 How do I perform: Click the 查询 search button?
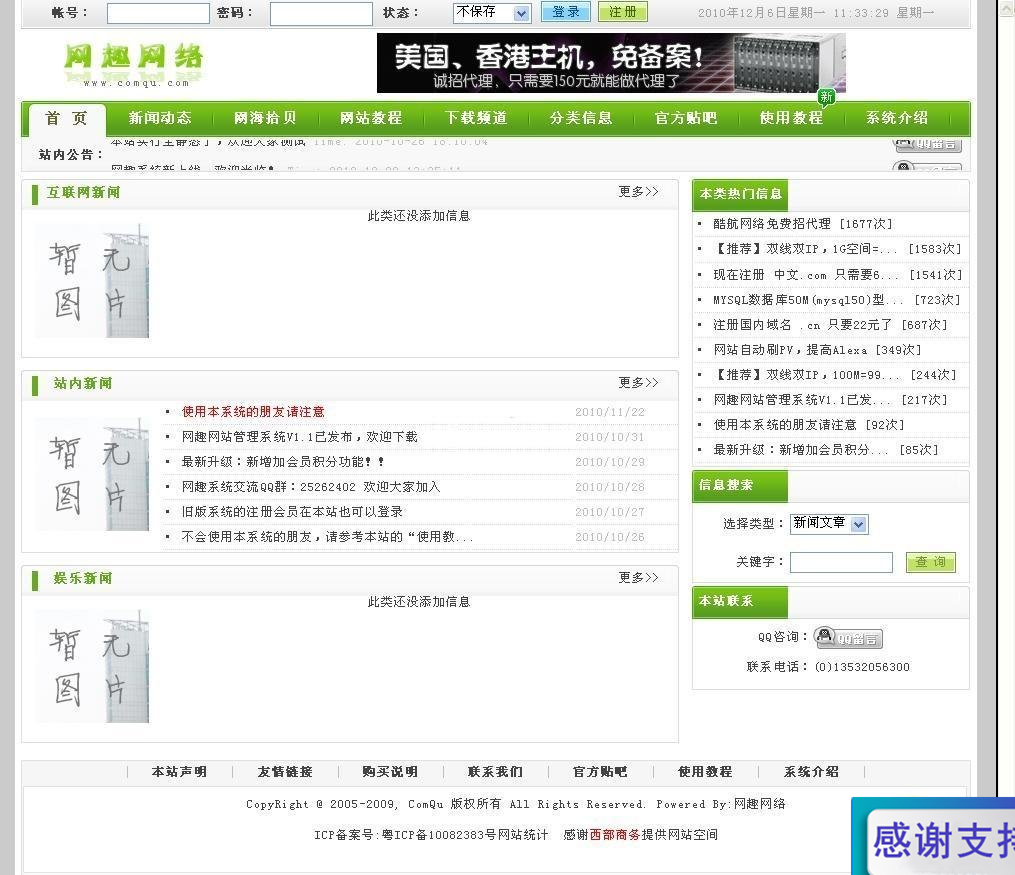coord(930,562)
